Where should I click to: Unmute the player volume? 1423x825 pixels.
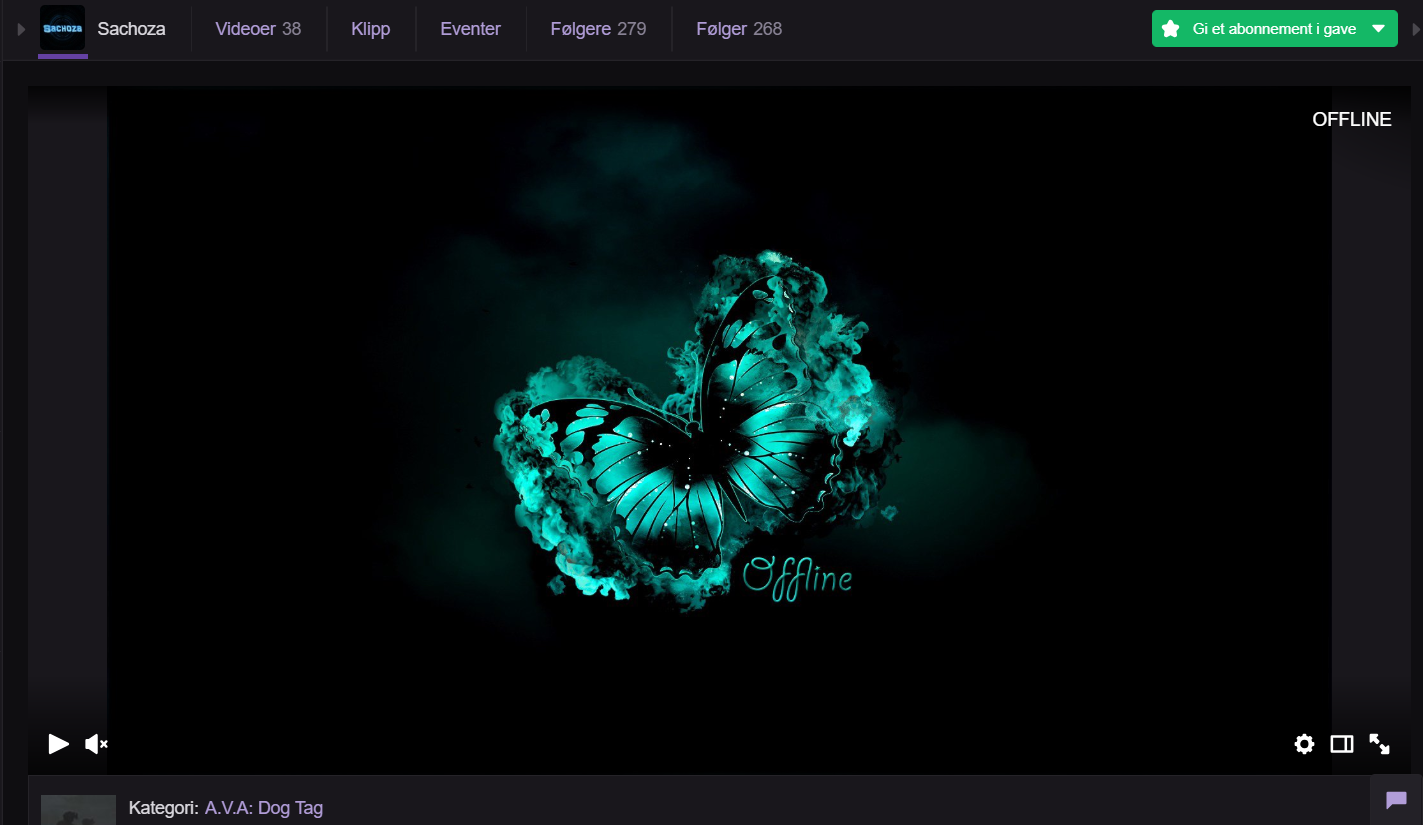tap(97, 743)
